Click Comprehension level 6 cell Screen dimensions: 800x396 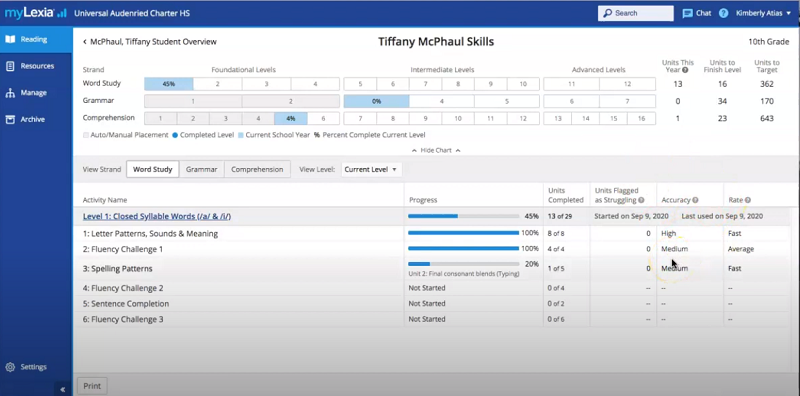[x=323, y=118]
